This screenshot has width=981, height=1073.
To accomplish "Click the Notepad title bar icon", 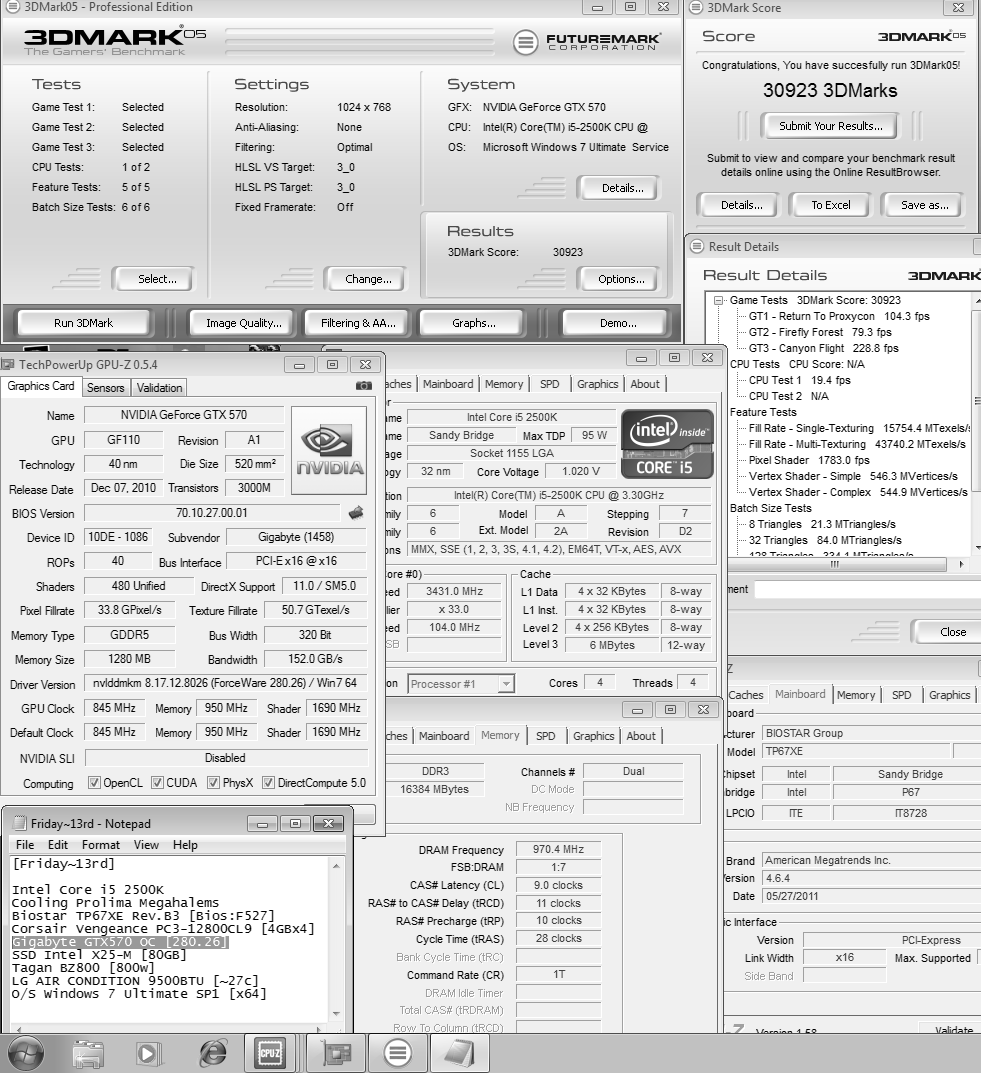I will 20,823.
